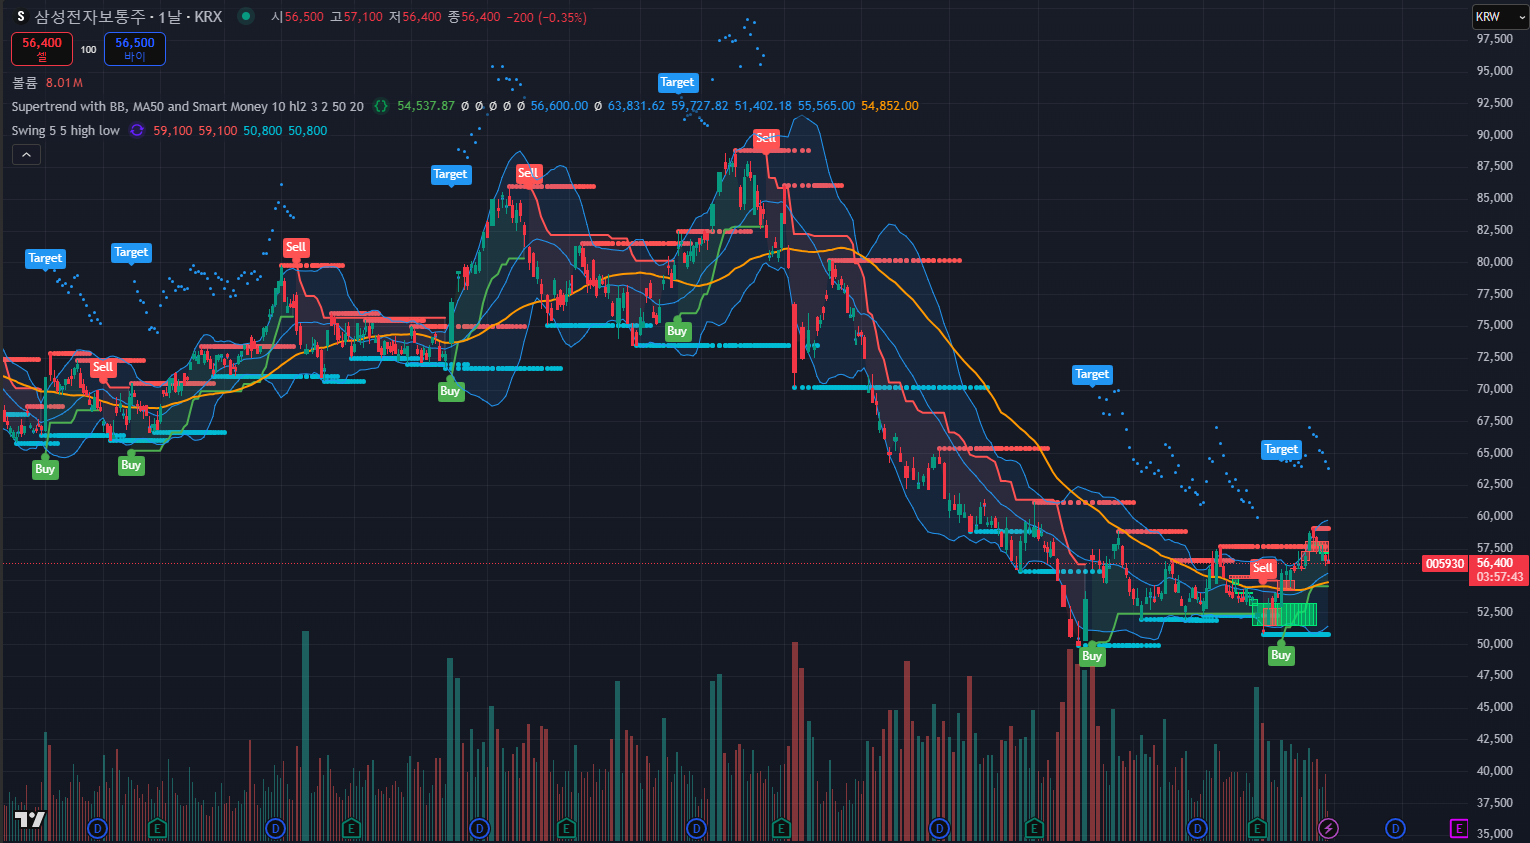Click the 62,500 price scale label
The image size is (1530, 843).
point(1495,484)
